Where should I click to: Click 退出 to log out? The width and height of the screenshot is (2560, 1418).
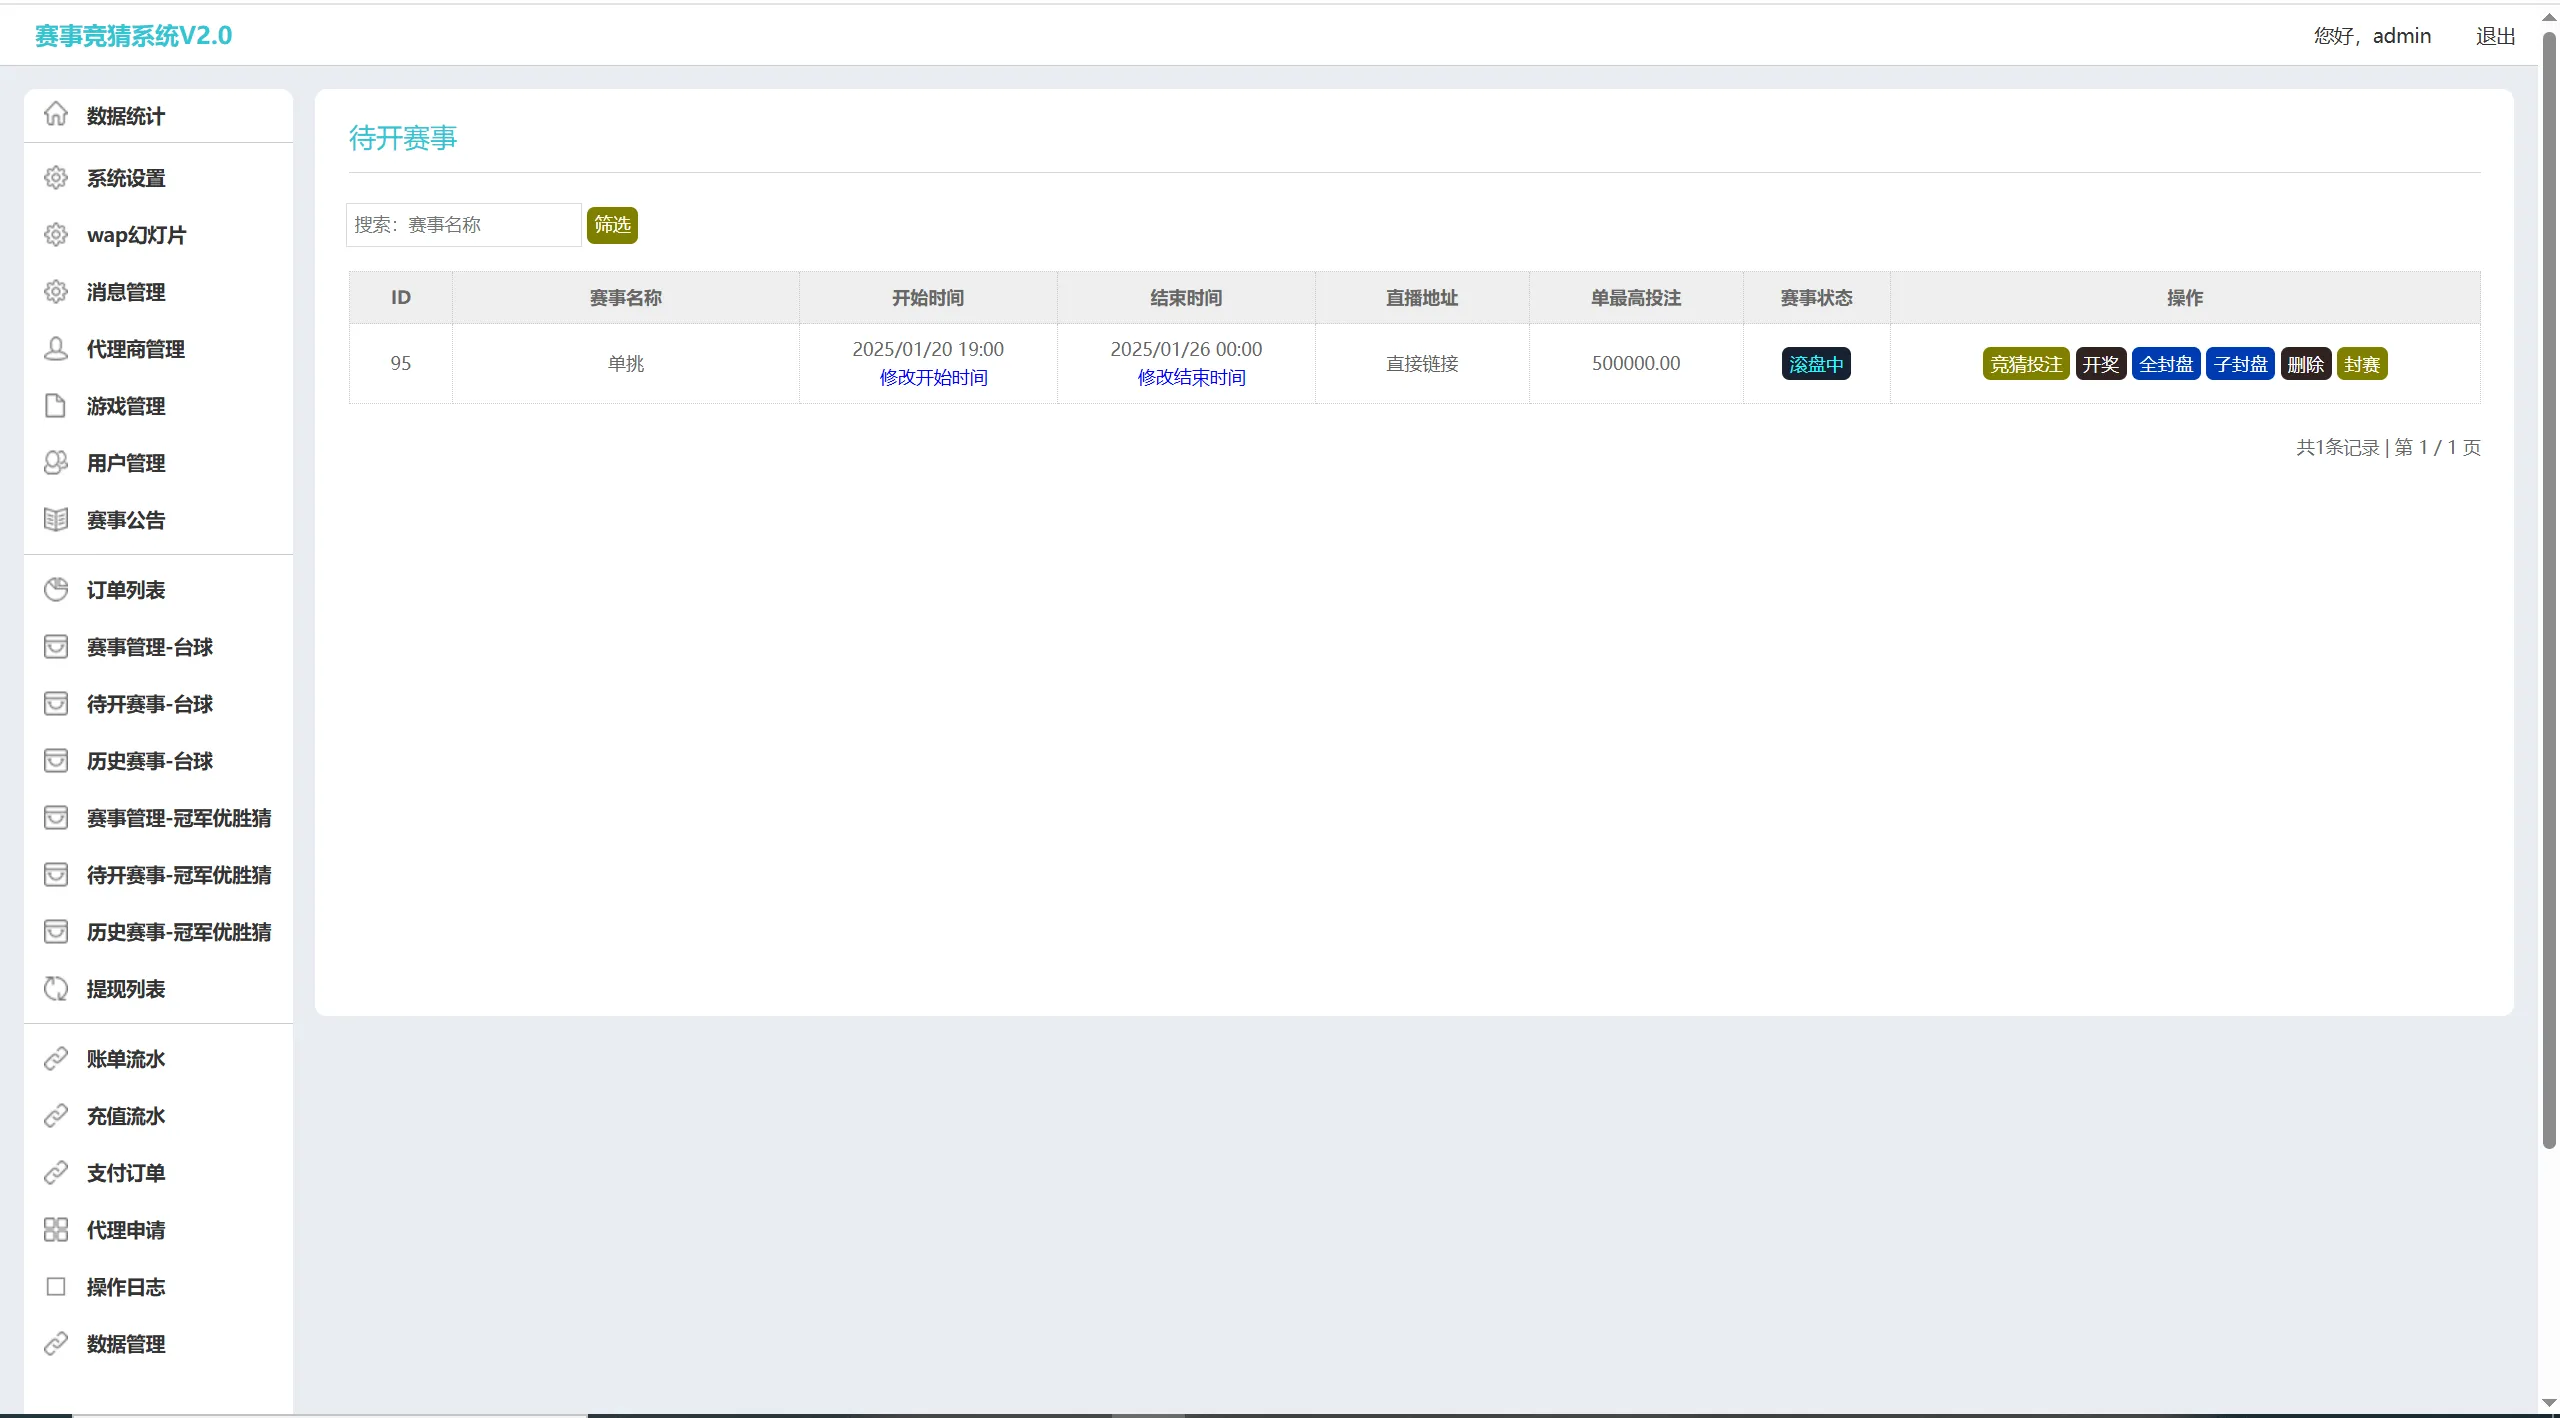pyautogui.click(x=2495, y=36)
